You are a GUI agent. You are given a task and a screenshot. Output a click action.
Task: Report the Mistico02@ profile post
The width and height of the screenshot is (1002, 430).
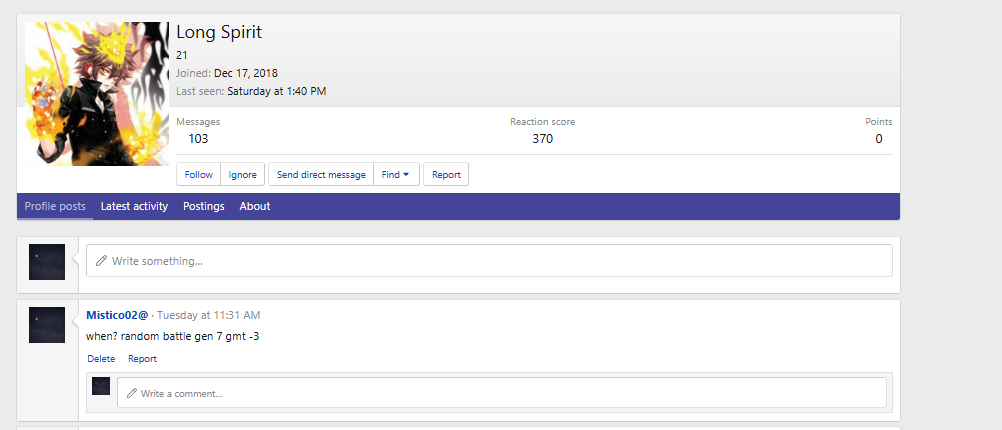pyautogui.click(x=143, y=359)
